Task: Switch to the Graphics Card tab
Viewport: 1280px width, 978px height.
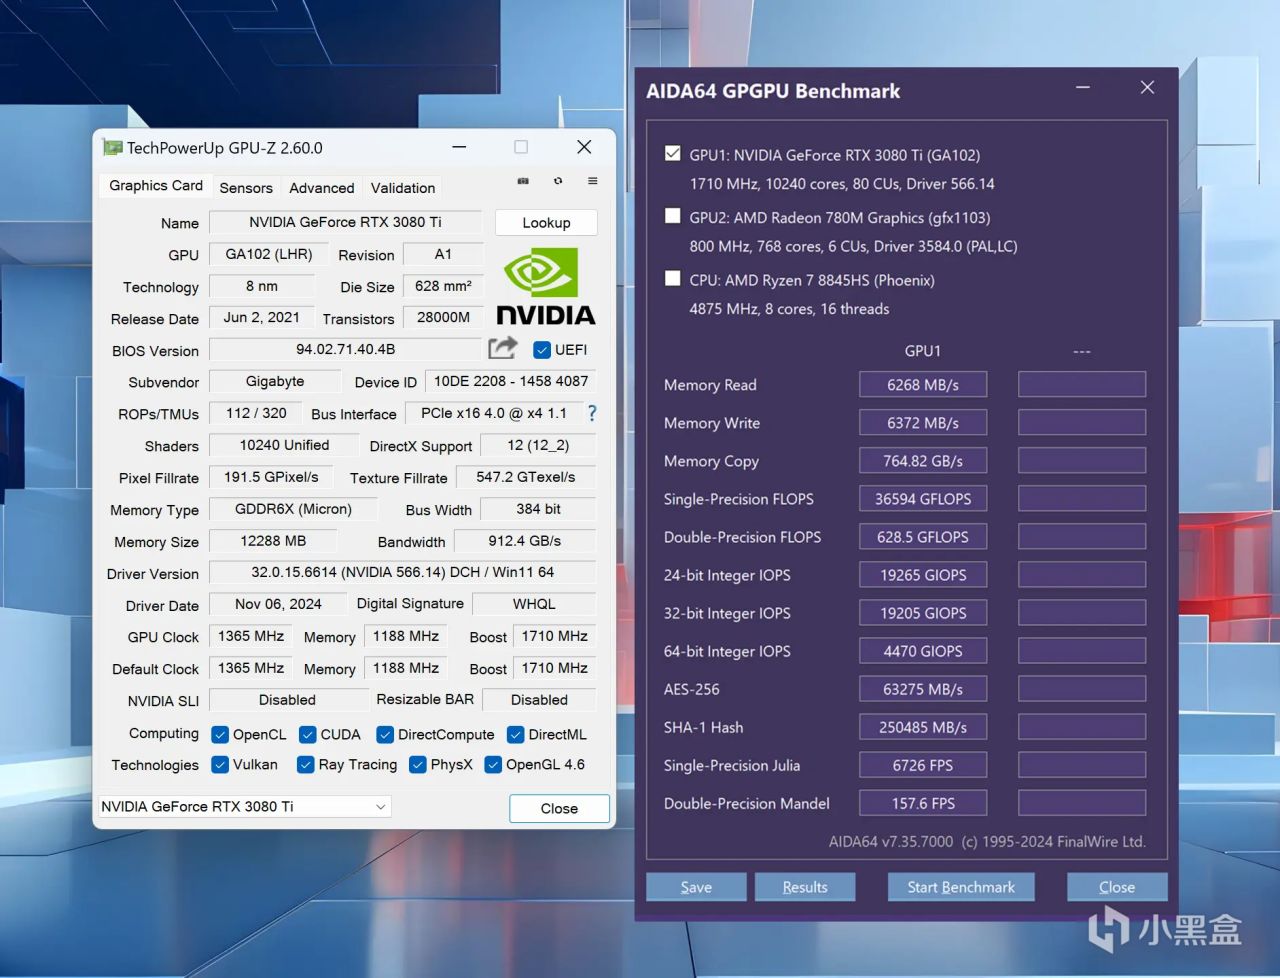Action: [156, 186]
